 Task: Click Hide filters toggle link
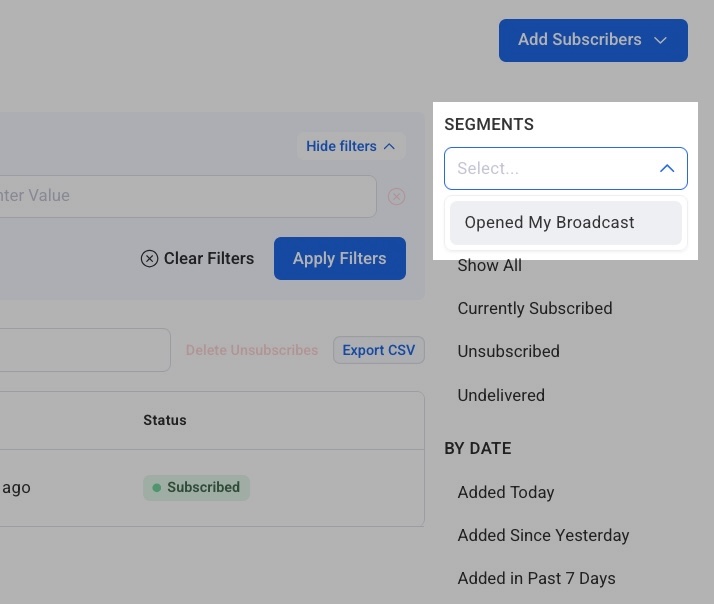[341, 146]
